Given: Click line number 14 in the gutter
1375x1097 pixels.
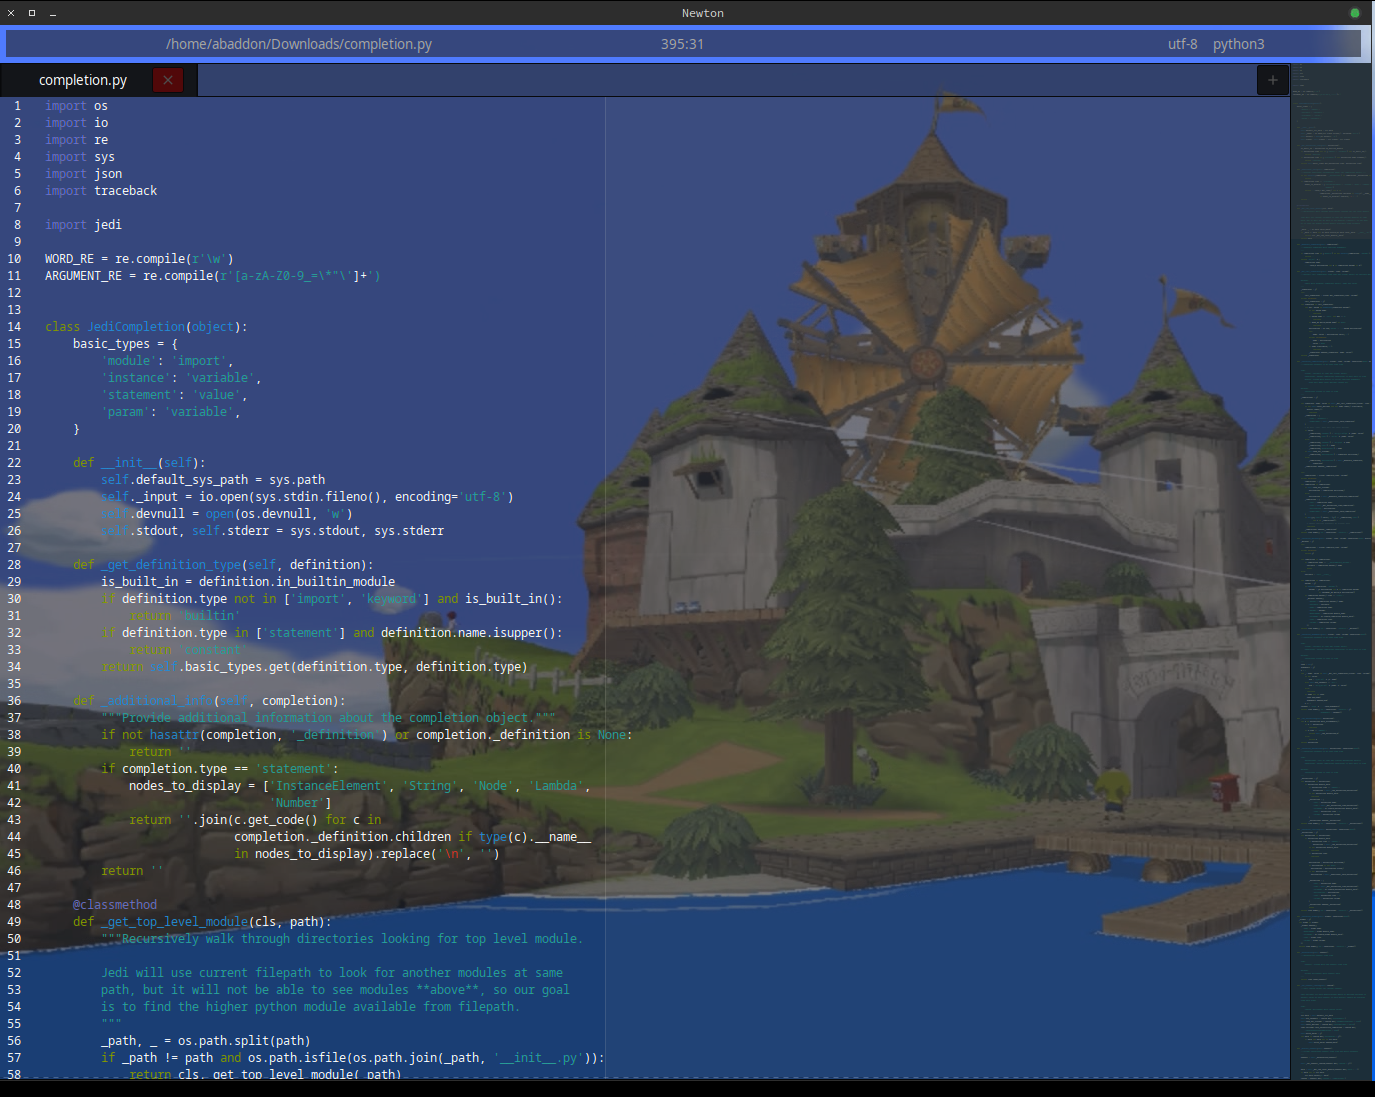Looking at the screenshot, I should (x=14, y=327).
